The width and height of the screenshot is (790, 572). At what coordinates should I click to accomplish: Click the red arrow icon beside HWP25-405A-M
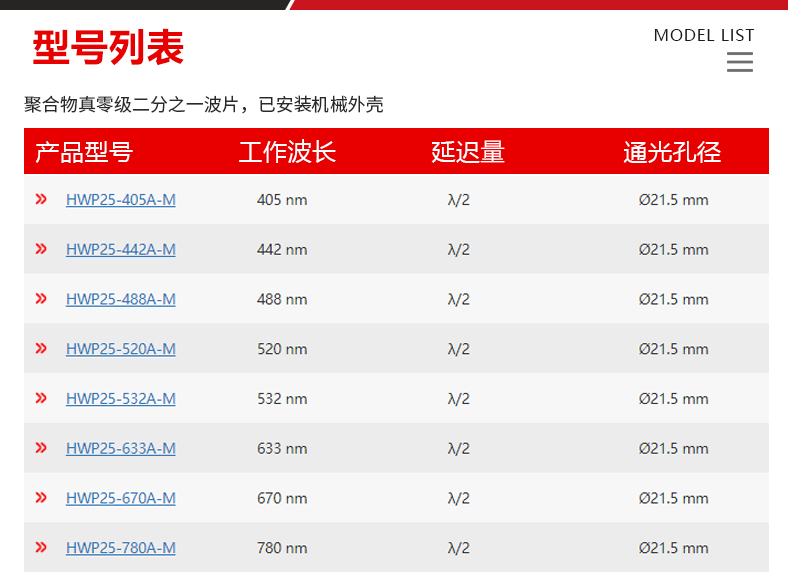tap(41, 199)
